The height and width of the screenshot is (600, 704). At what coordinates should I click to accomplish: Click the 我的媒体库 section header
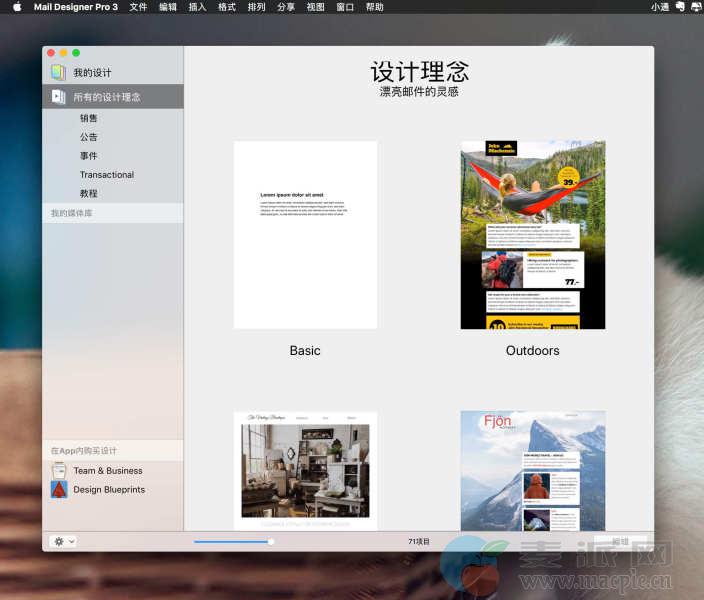tap(72, 213)
